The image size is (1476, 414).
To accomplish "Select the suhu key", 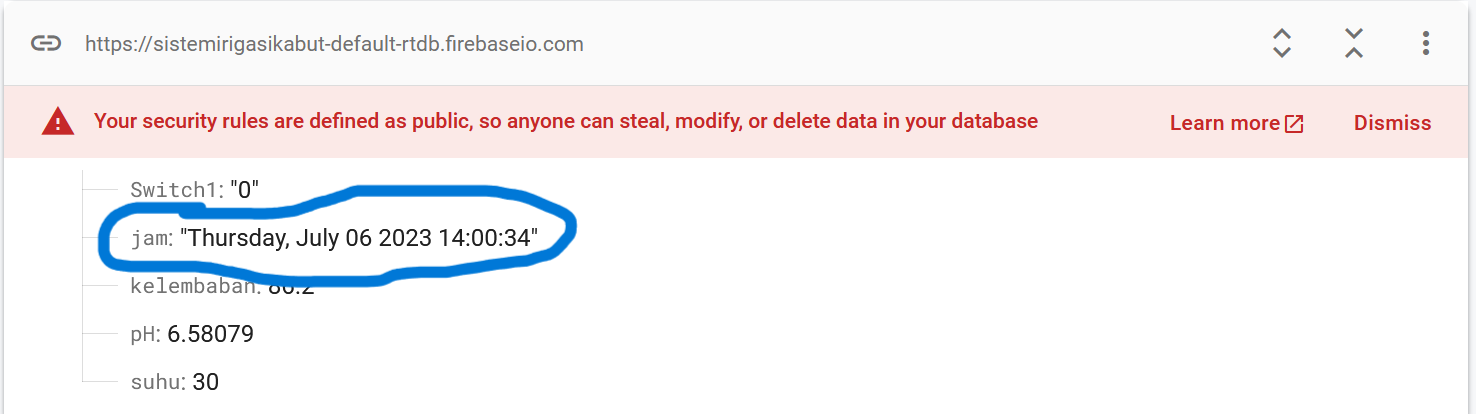I will coord(156,382).
